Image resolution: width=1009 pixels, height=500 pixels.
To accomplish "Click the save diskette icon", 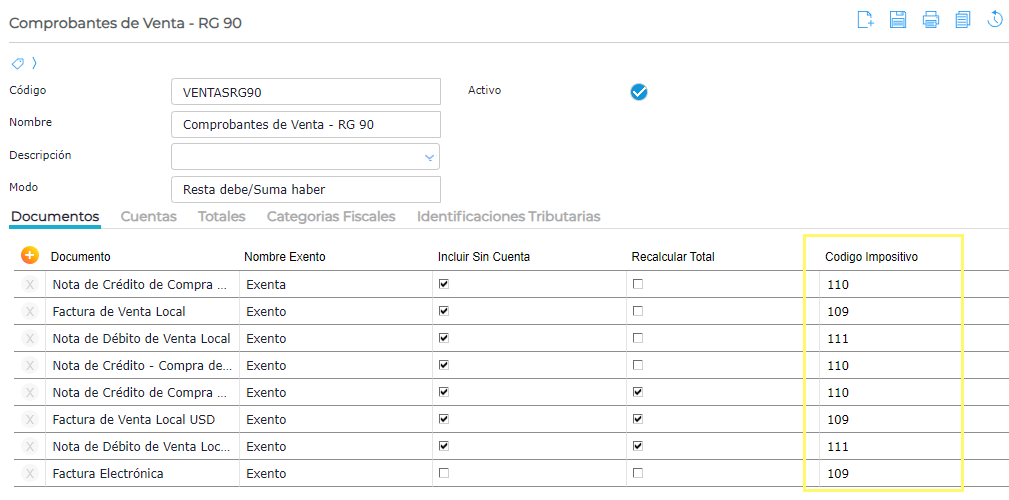I will click(x=898, y=20).
